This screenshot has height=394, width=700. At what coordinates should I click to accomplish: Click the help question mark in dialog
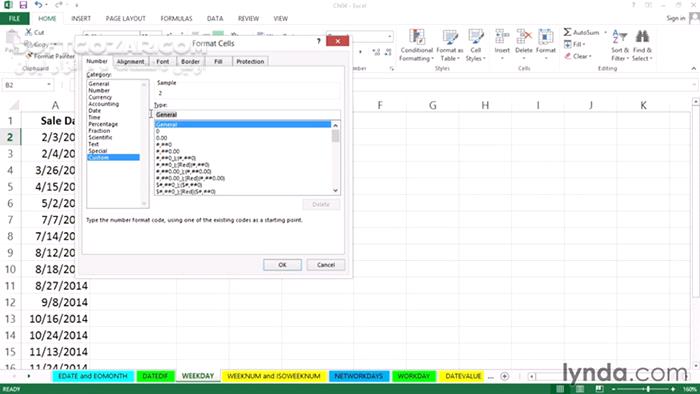point(318,41)
